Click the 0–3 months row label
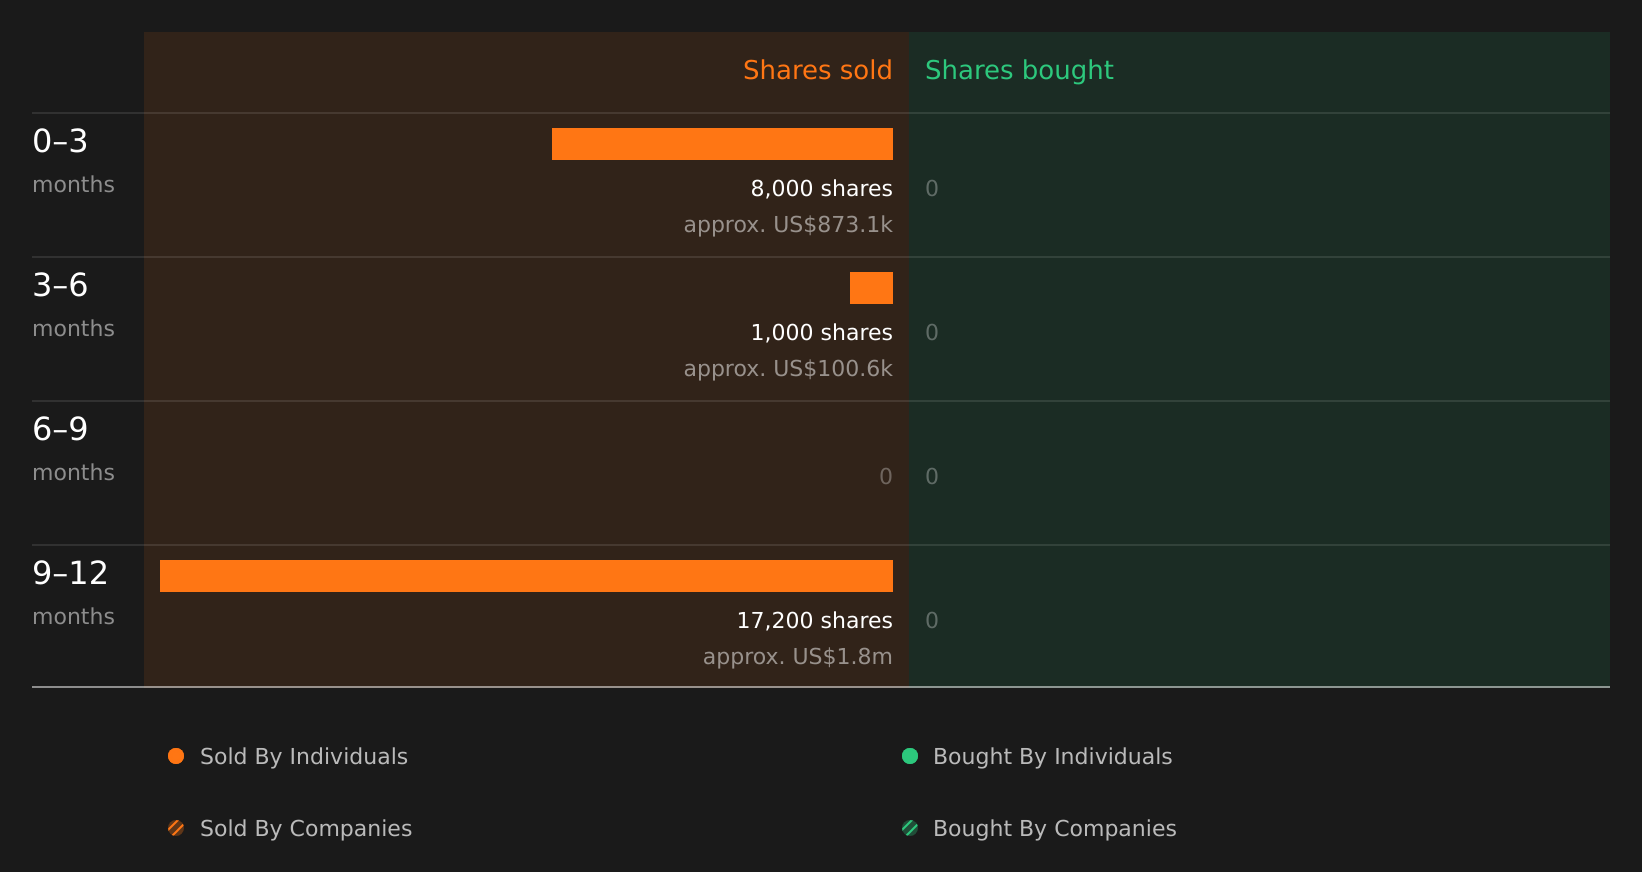This screenshot has height=872, width=1642. tap(73, 161)
